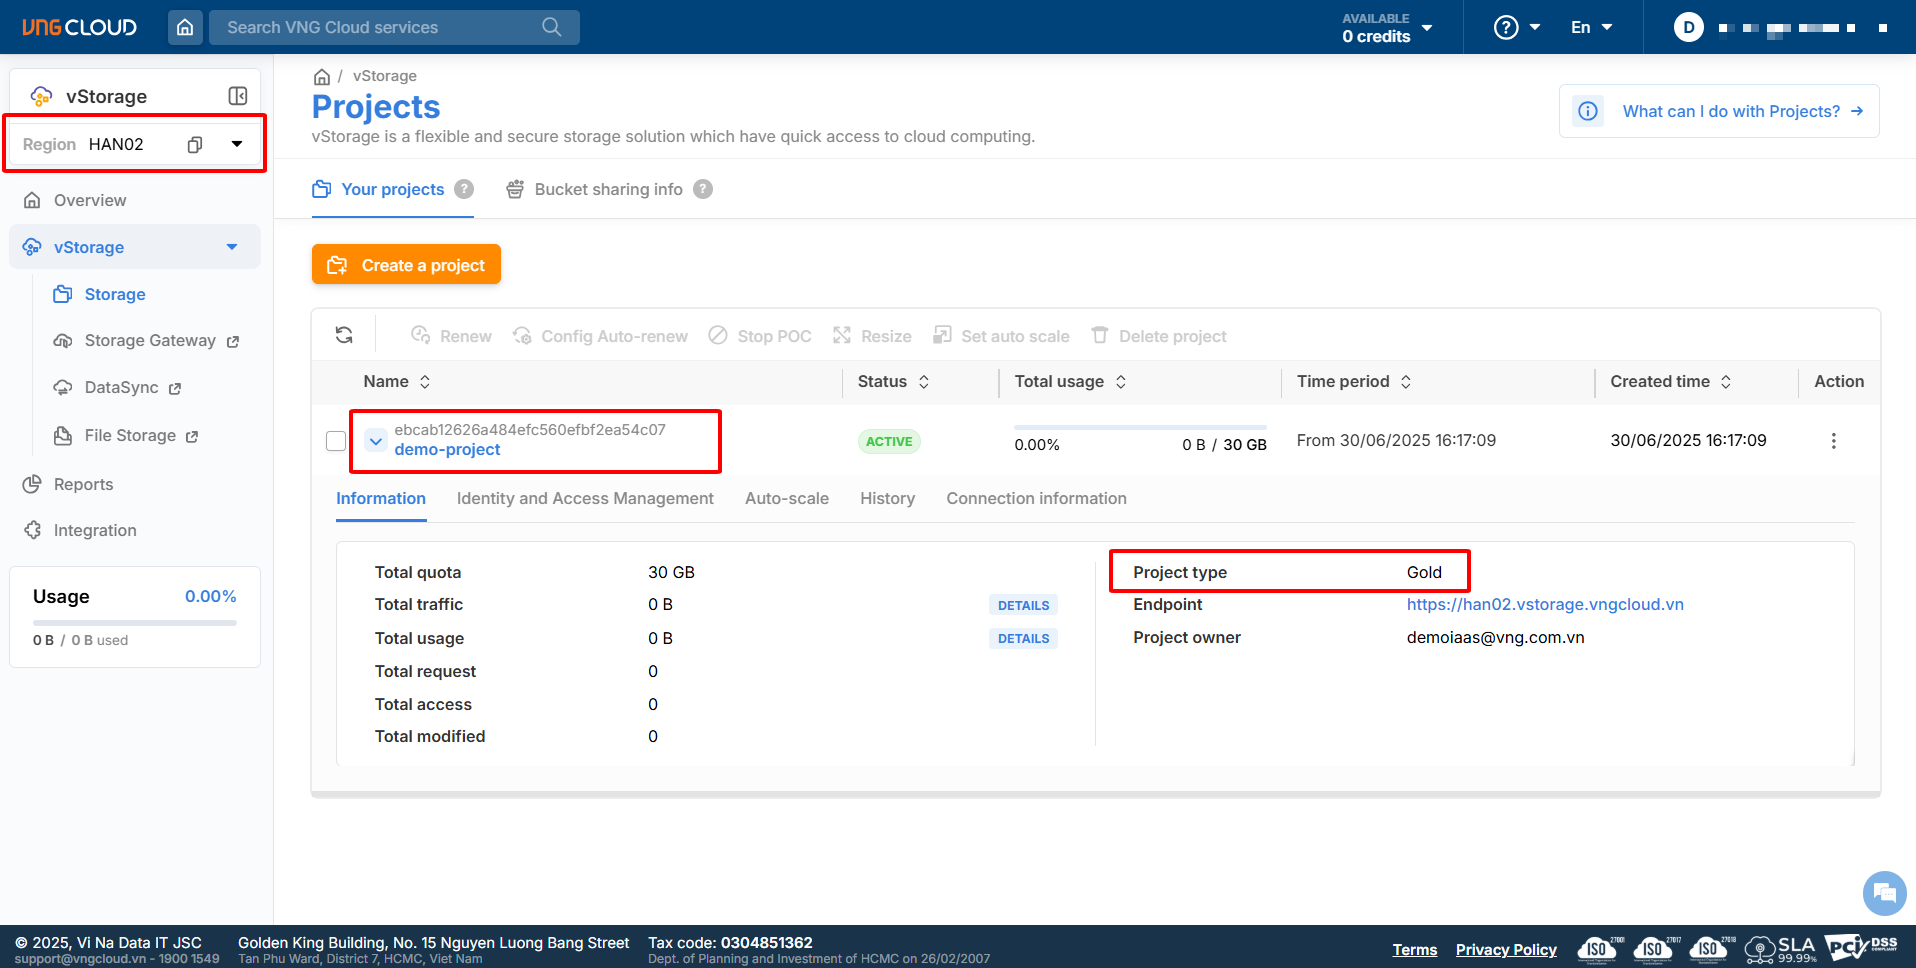
Task: Copy the HAN02 region name
Action: (x=195, y=145)
